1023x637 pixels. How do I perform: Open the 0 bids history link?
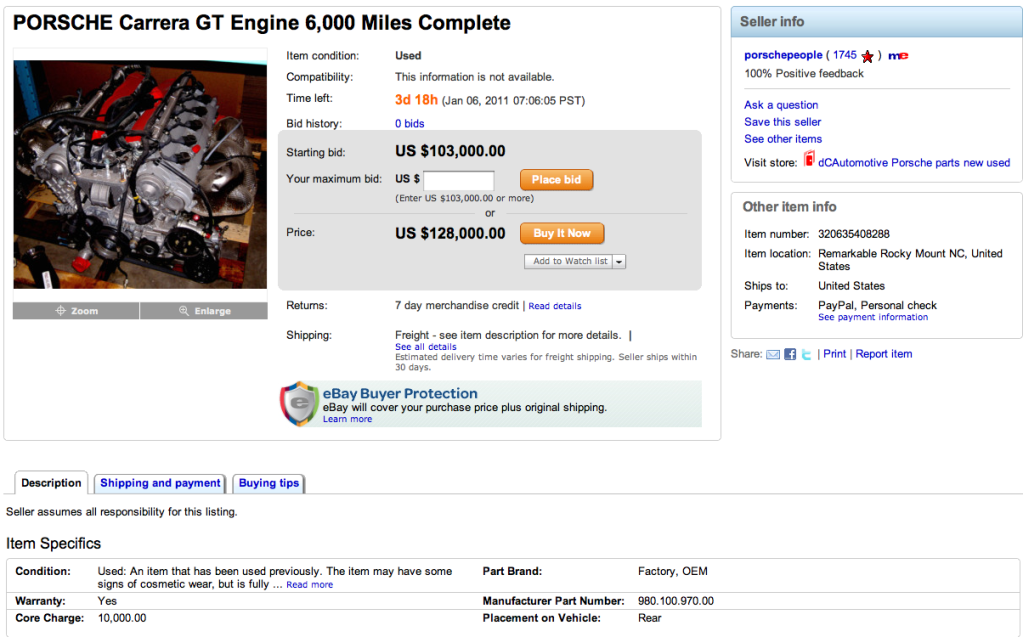coord(410,123)
